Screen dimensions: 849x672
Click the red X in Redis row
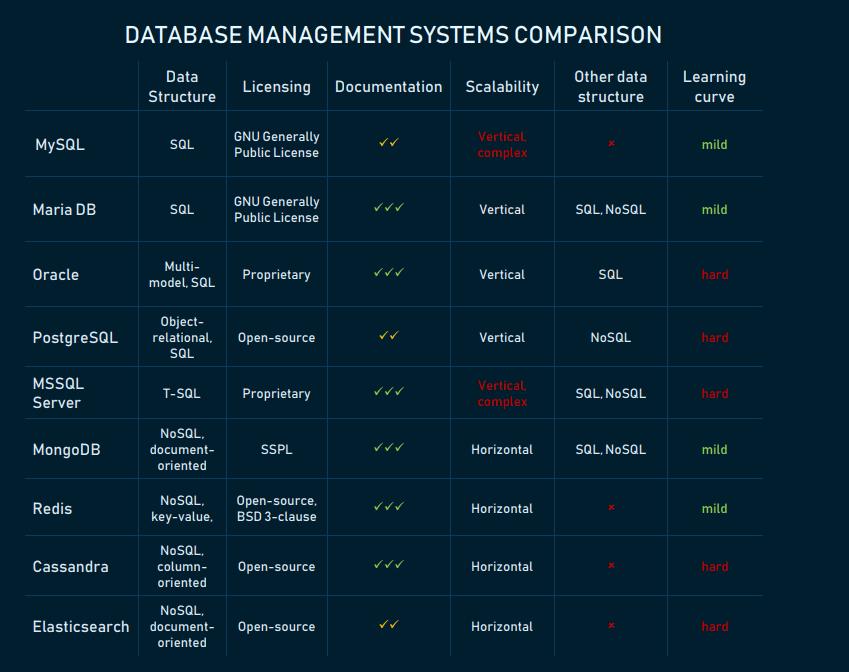pos(611,507)
